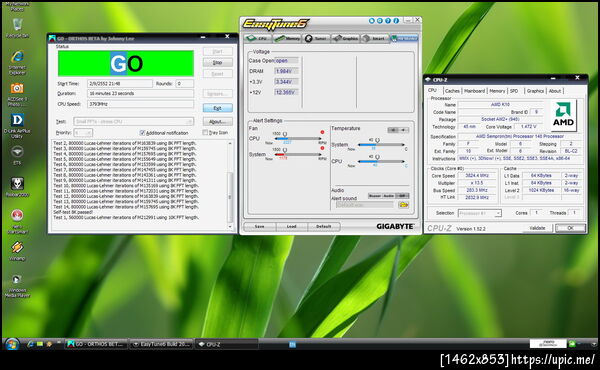Switch to ORTHOS window from the taskbar

tap(96, 344)
